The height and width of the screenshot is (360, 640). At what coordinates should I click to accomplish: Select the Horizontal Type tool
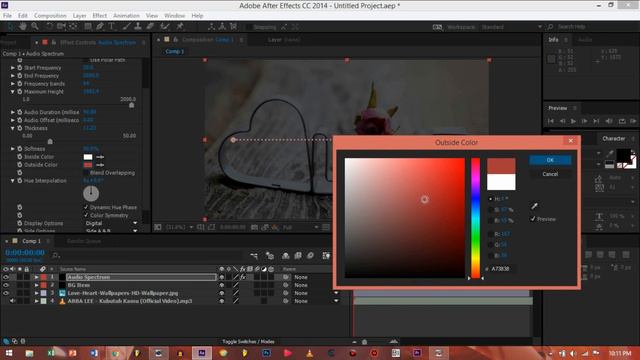(x=111, y=27)
